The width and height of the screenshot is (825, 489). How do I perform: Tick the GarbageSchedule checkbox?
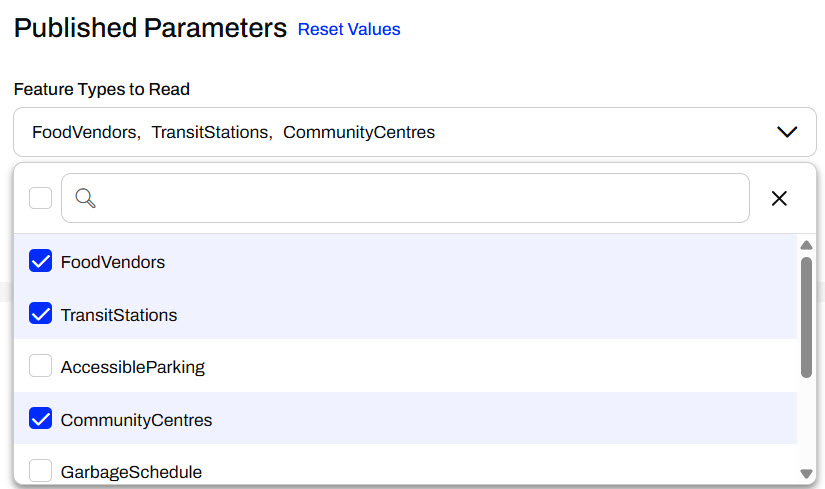pos(40,471)
